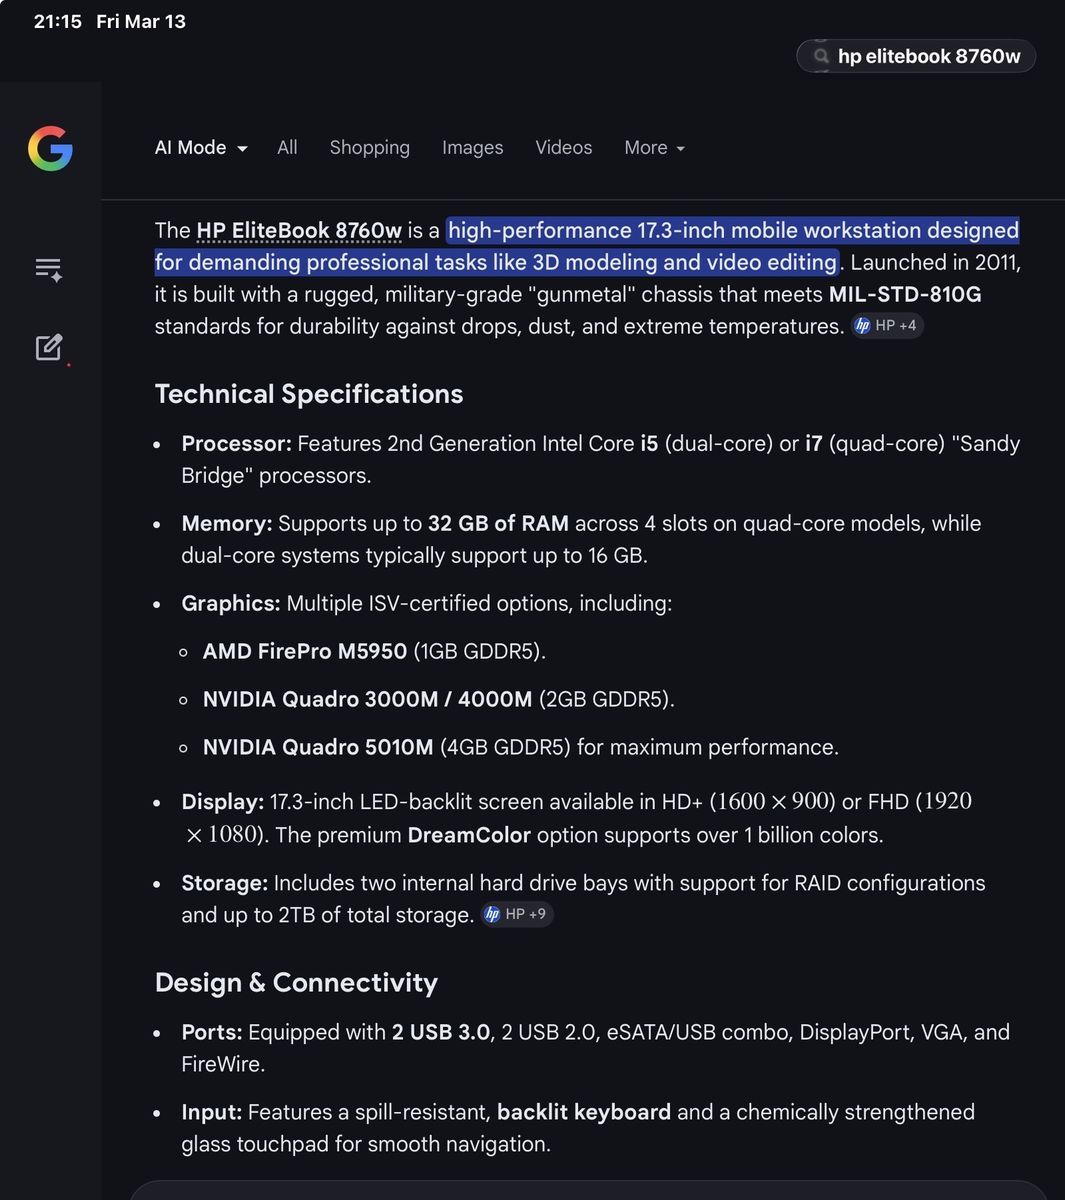Open the Images tab
This screenshot has width=1065, height=1200.
[472, 148]
